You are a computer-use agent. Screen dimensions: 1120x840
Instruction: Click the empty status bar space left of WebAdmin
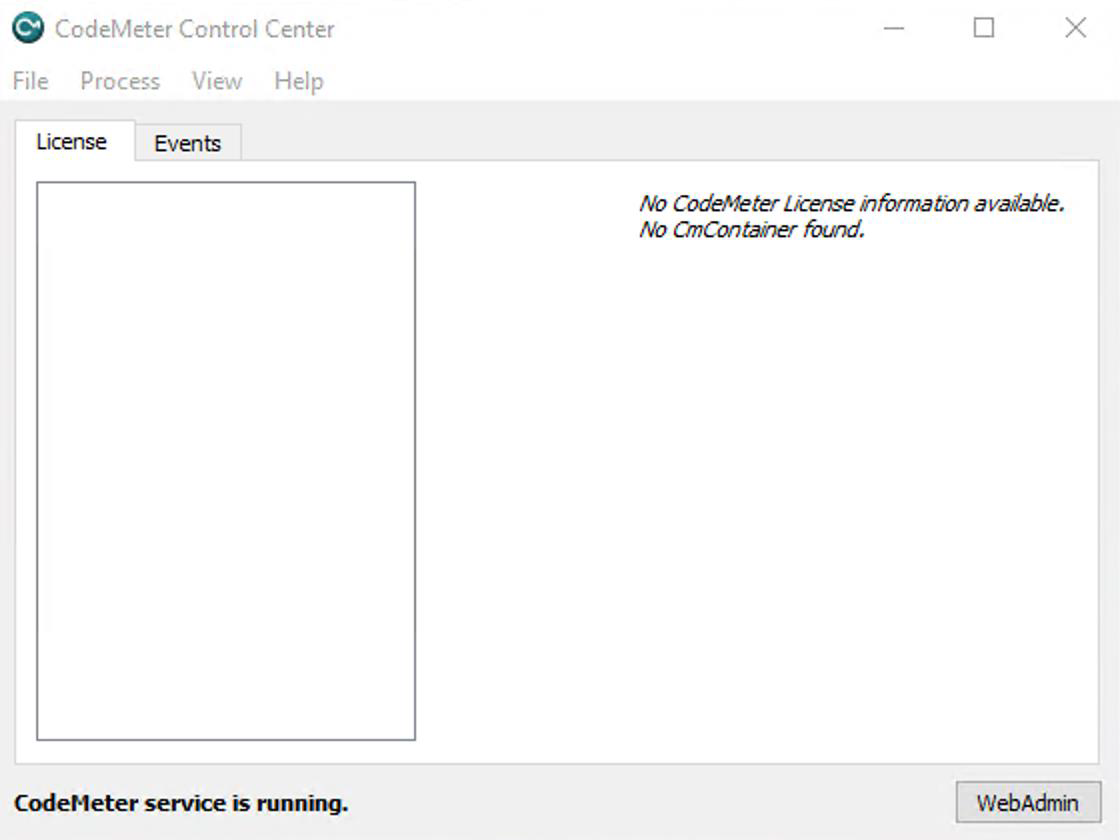pos(650,803)
